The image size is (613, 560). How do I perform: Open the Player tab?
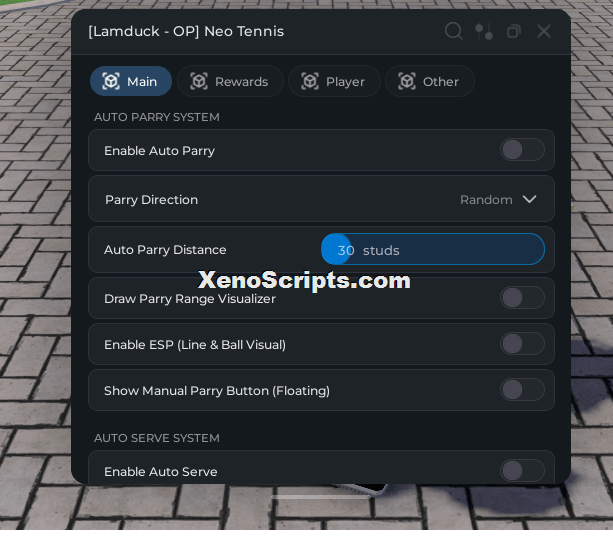tap(334, 81)
